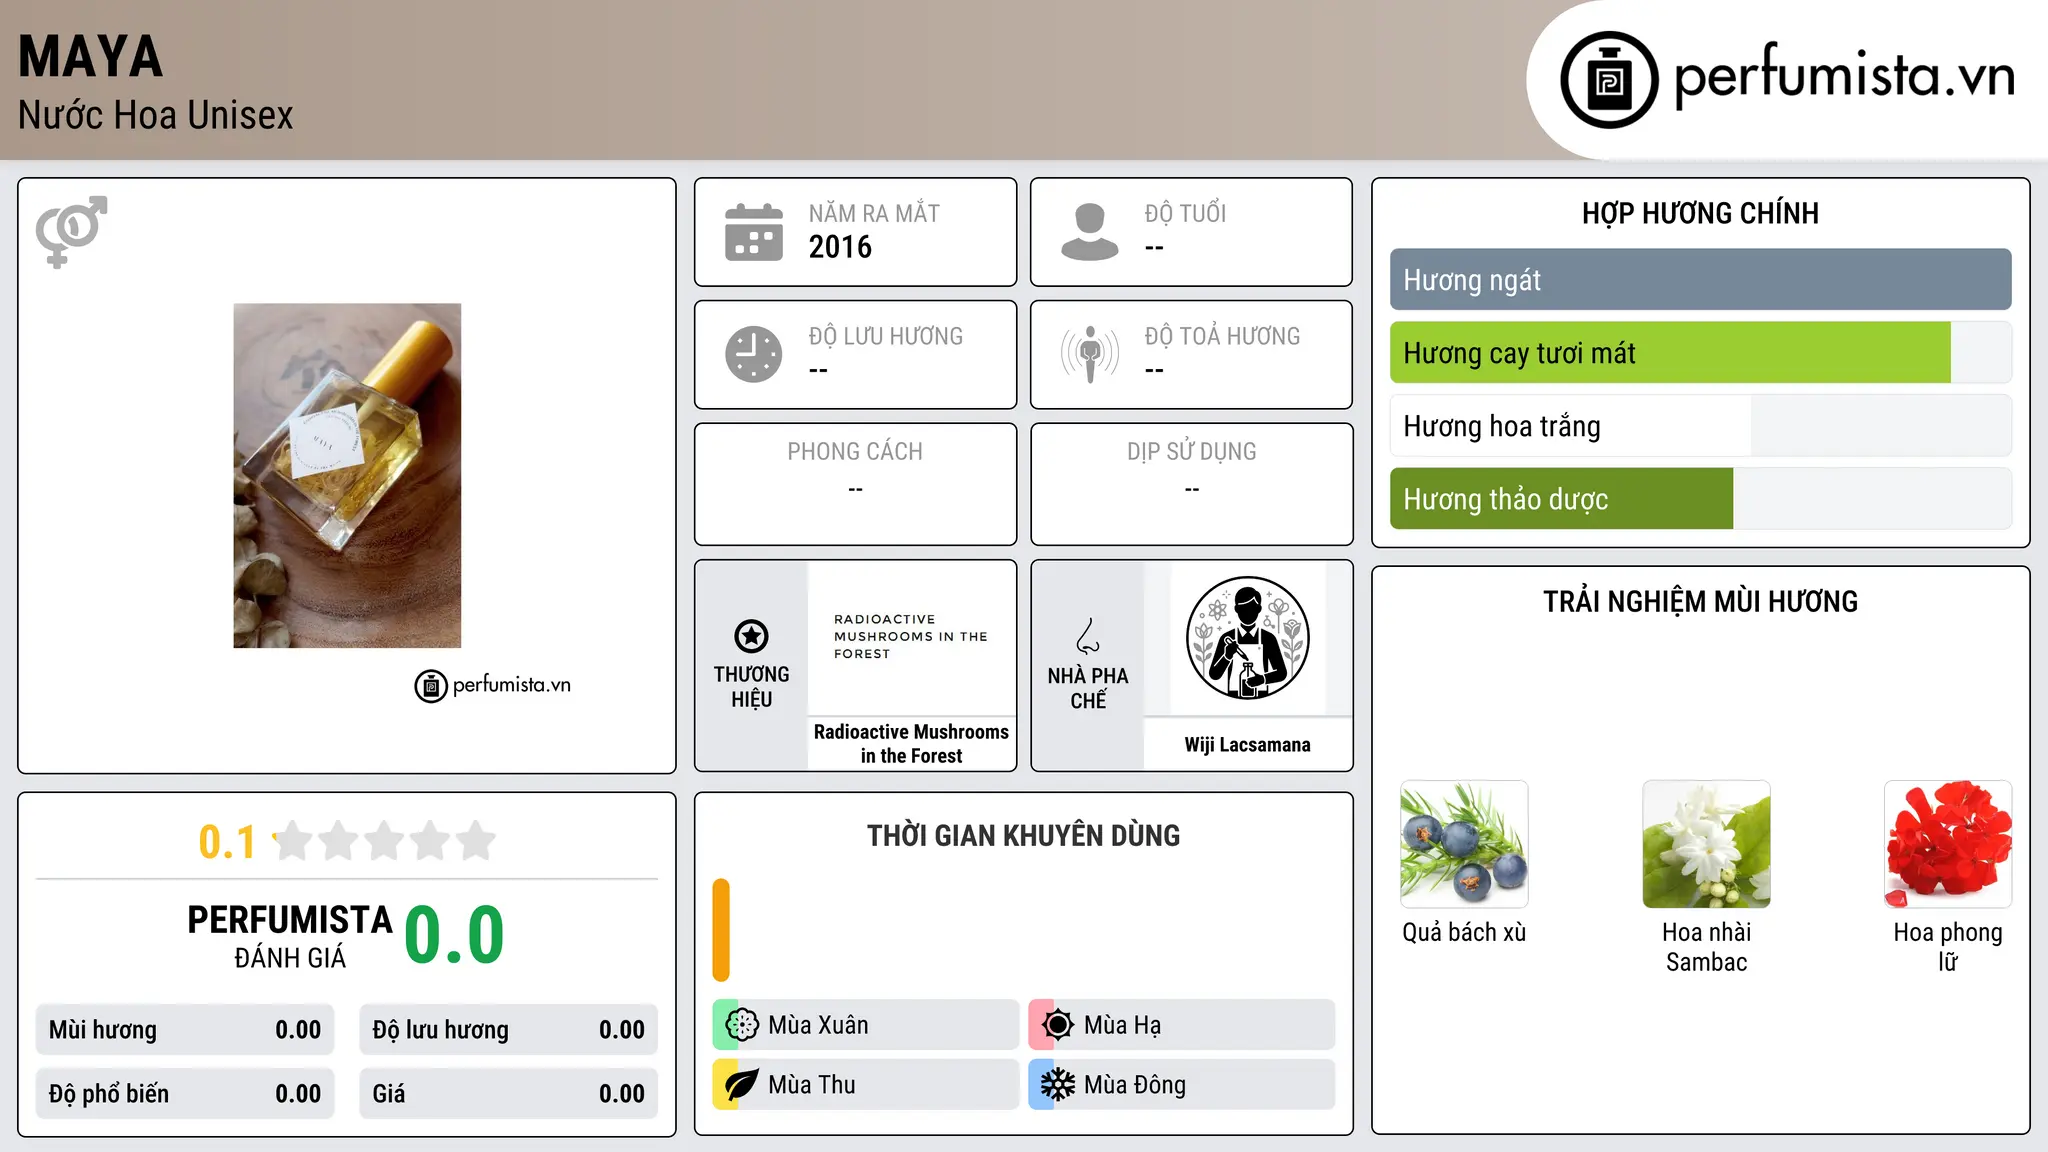Select the Hương ngát accord bar
The image size is (2048, 1152).
click(1700, 280)
